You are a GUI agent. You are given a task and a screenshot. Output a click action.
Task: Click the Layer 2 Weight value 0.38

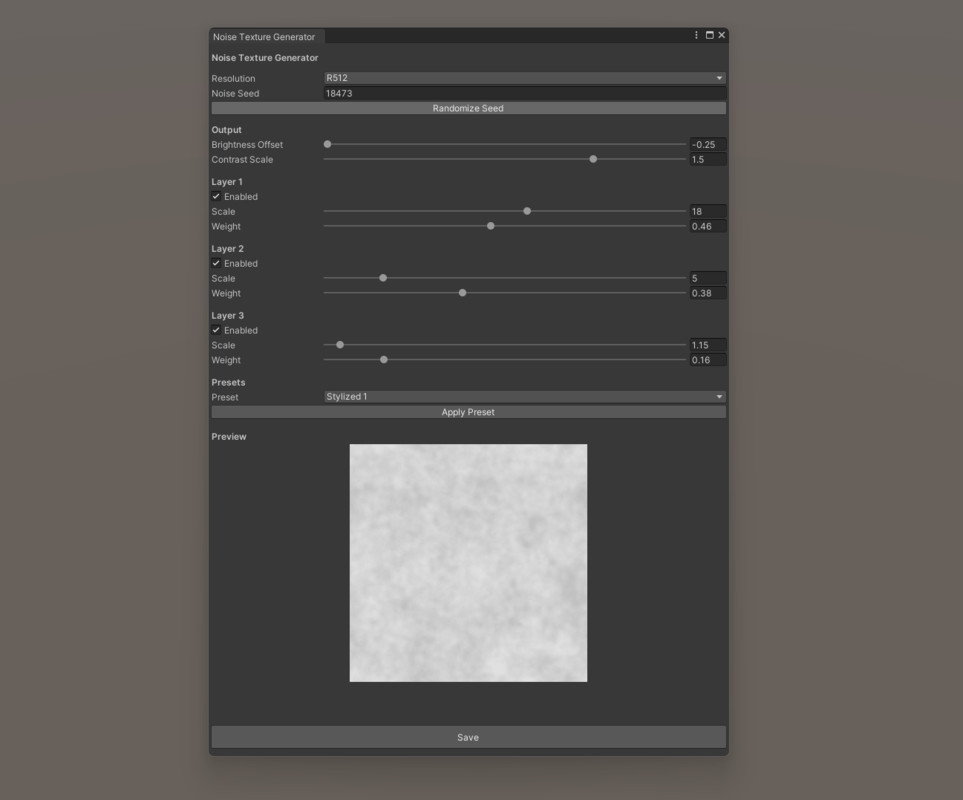coord(708,293)
